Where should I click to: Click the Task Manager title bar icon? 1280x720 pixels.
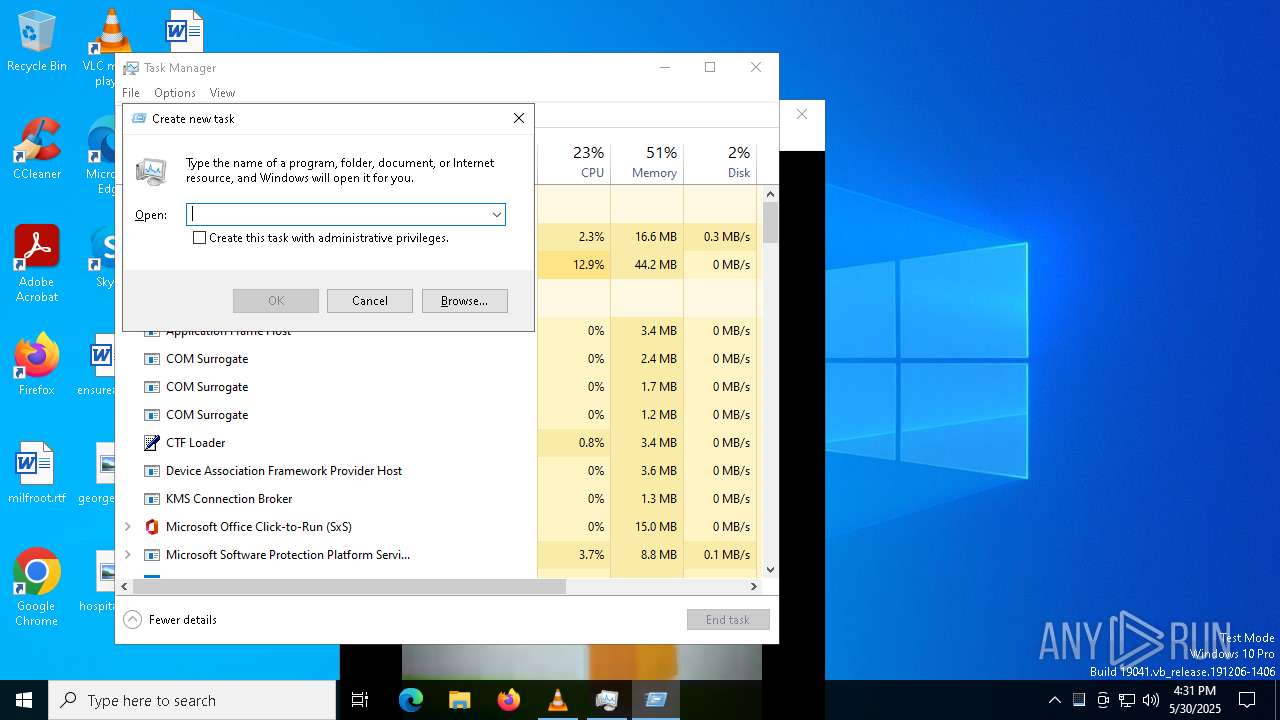tap(131, 68)
